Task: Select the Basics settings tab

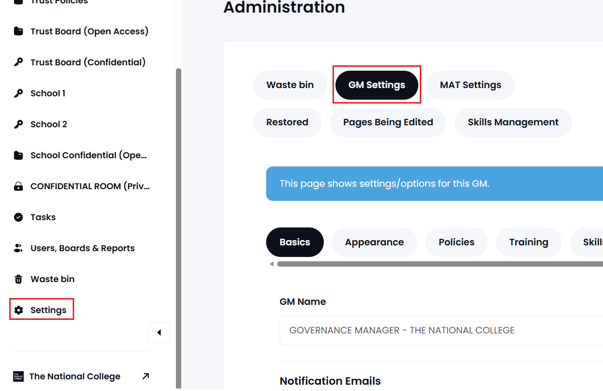Action: click(295, 242)
